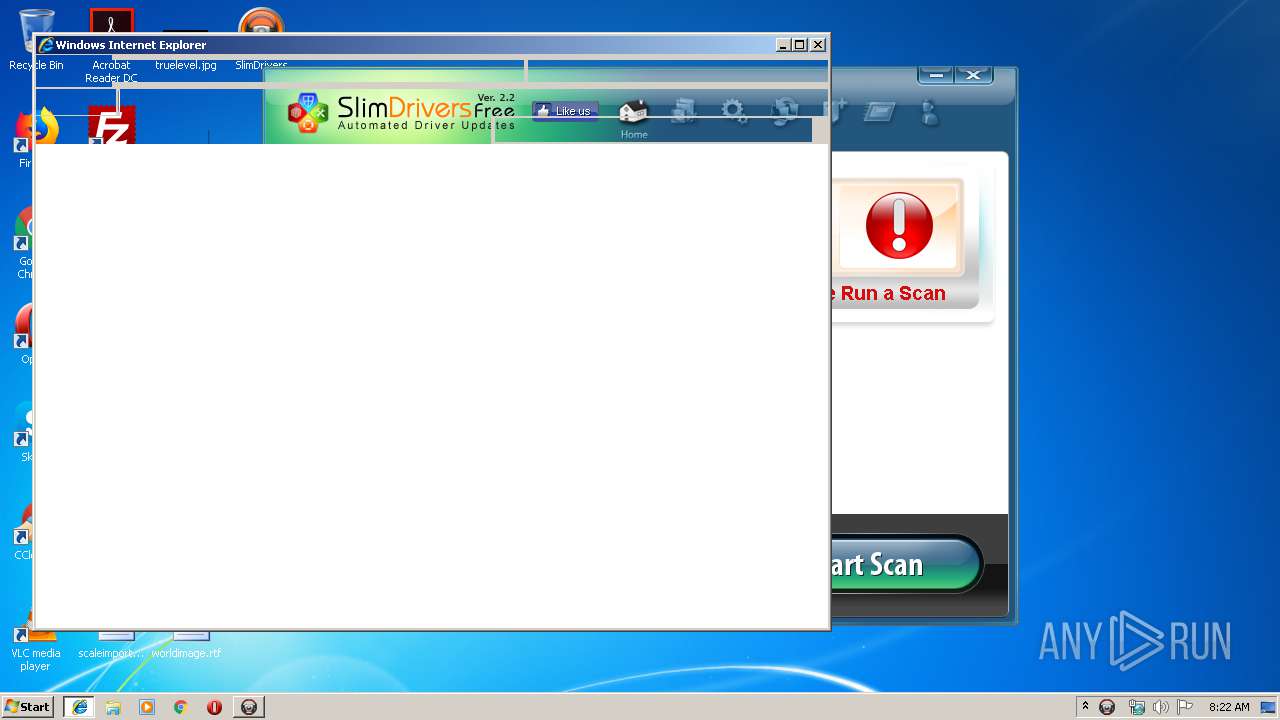Click the Like us Facebook button

coord(565,111)
